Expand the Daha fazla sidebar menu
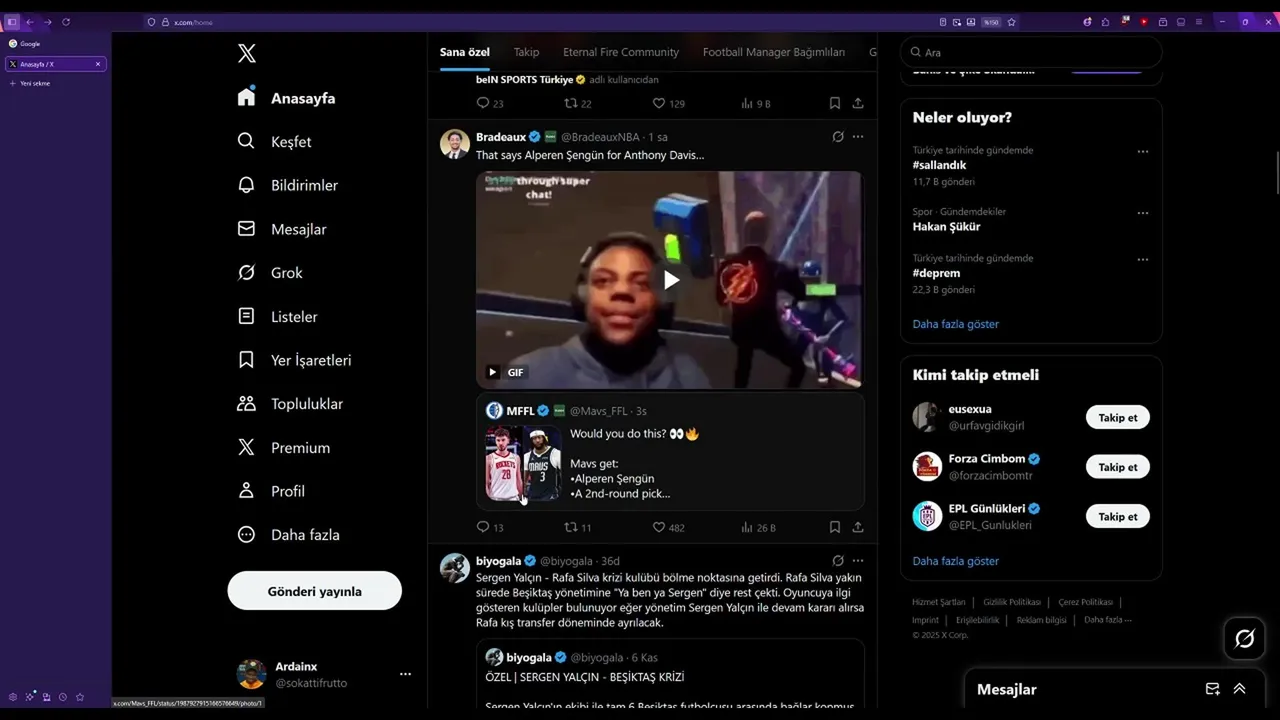1280x720 pixels. pyautogui.click(x=289, y=535)
